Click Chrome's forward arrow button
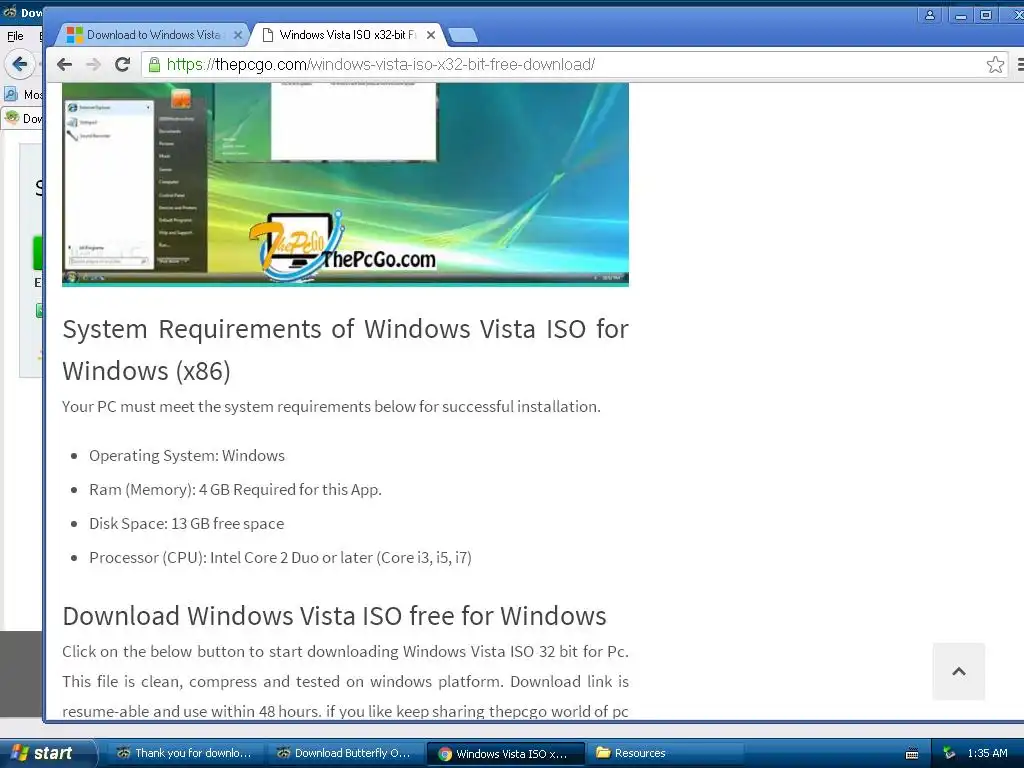This screenshot has width=1024, height=768. pos(93,64)
